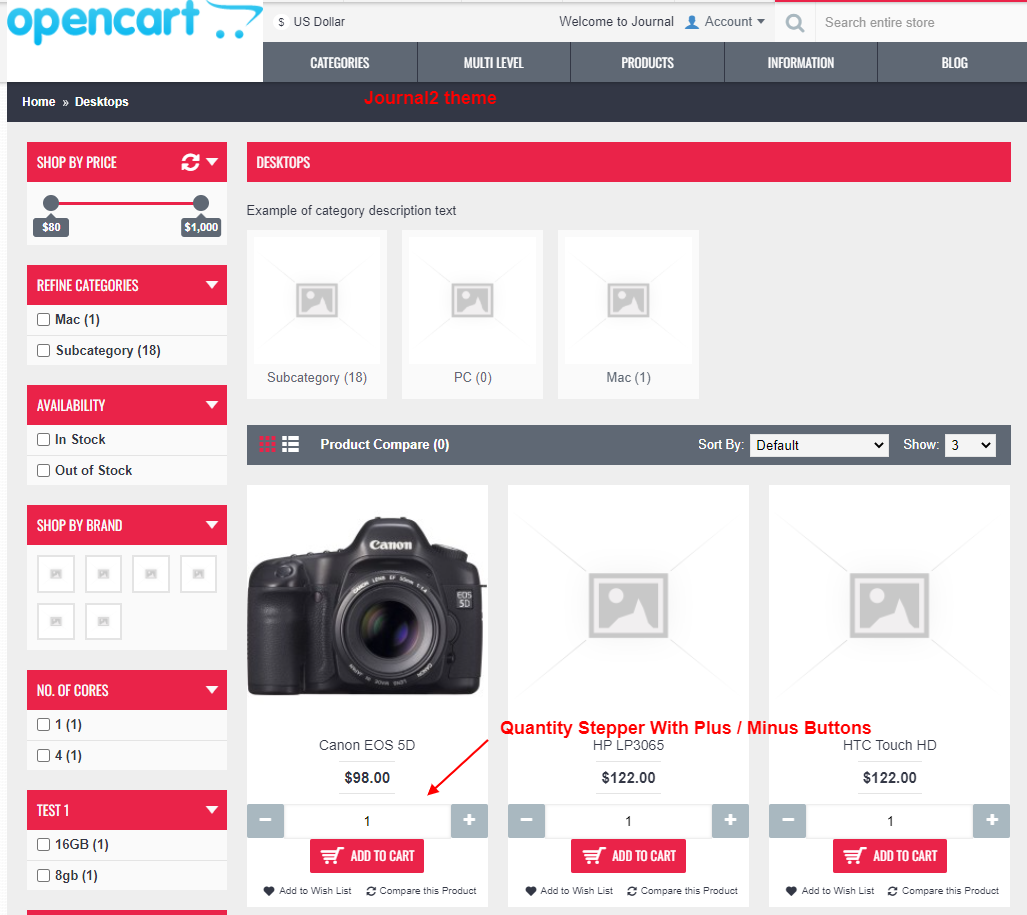Reset the Shop By Price filter

point(190,162)
